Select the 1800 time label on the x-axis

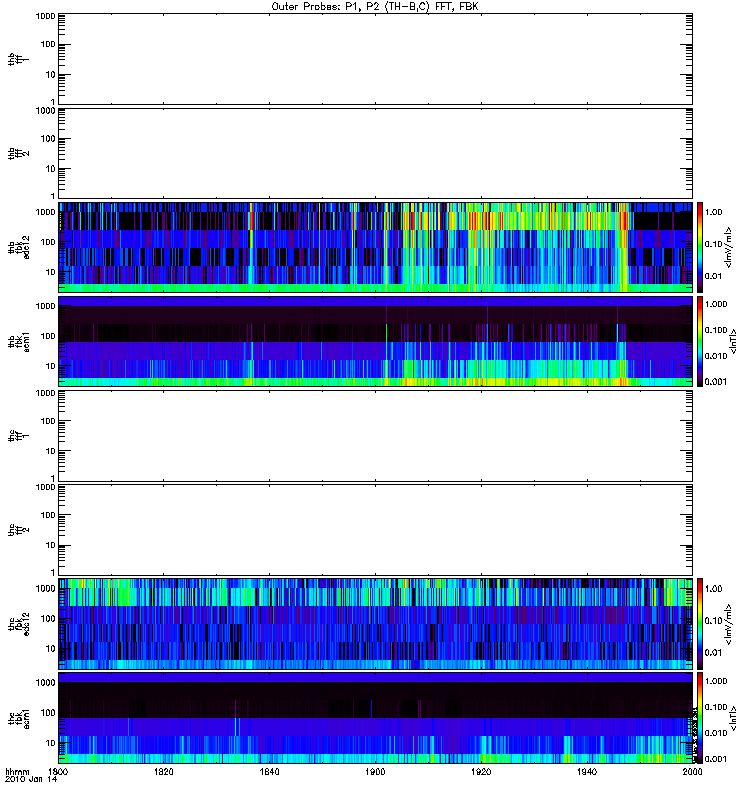coord(58,771)
